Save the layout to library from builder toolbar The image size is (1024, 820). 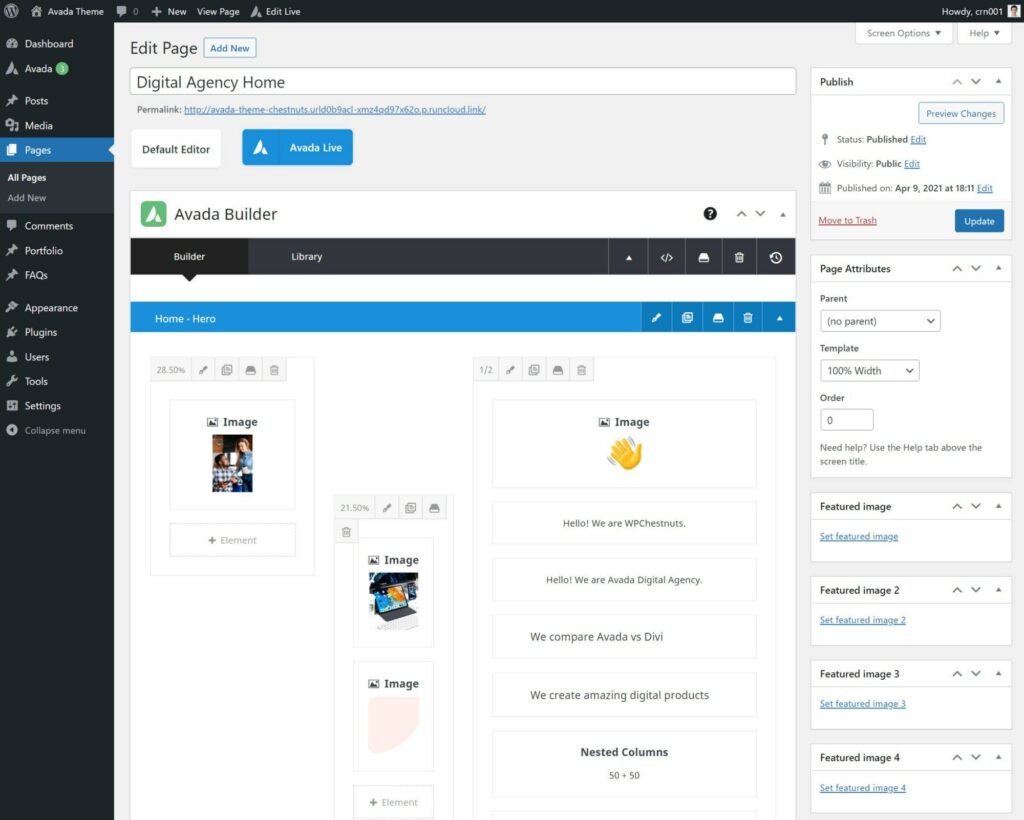[703, 257]
